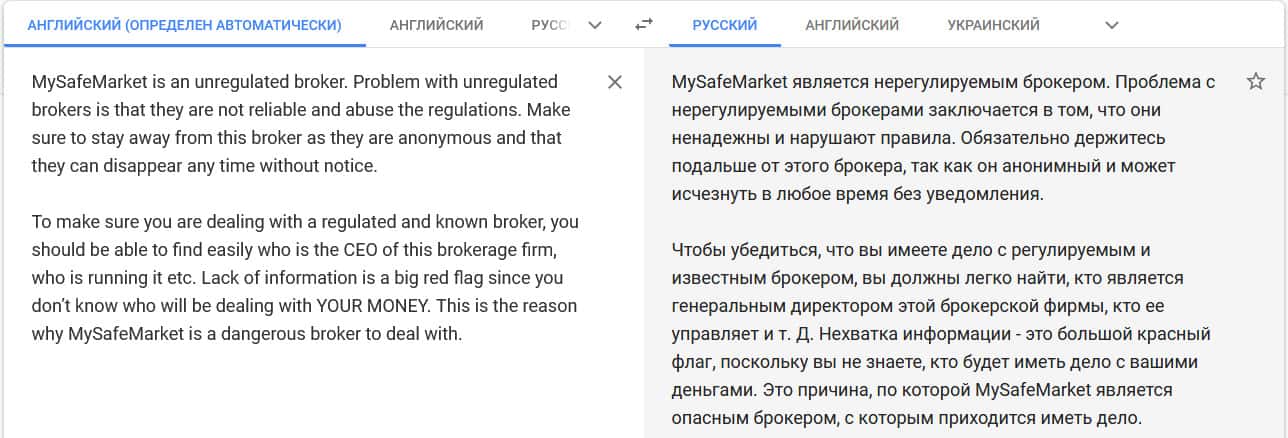Swap source and target languages
The image size is (1288, 438).
point(644,25)
